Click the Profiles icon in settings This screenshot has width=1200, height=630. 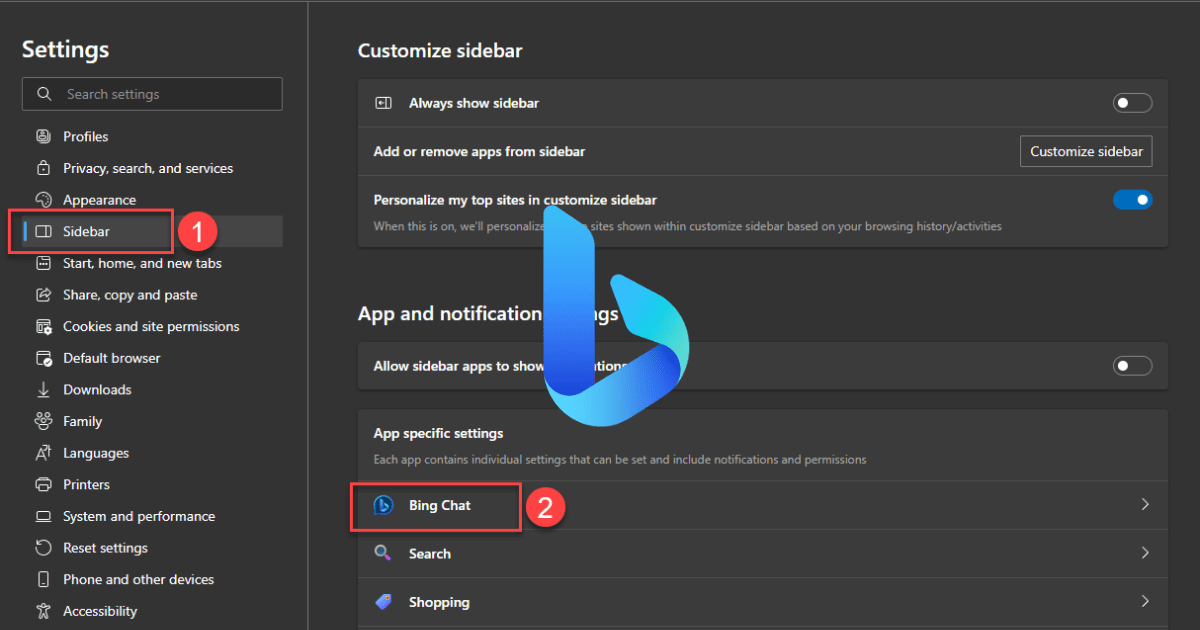[x=43, y=137]
